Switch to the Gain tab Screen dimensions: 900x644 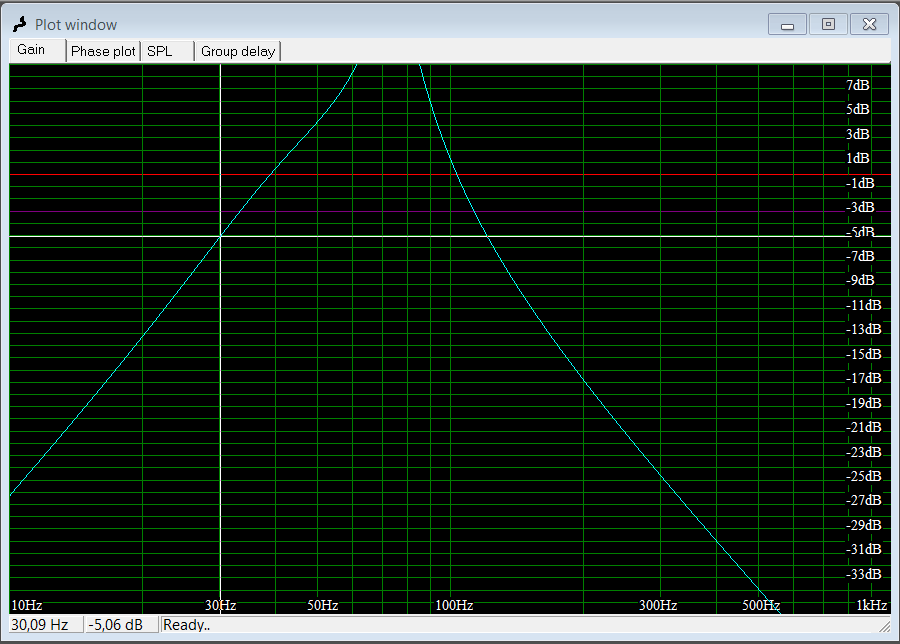pos(32,50)
